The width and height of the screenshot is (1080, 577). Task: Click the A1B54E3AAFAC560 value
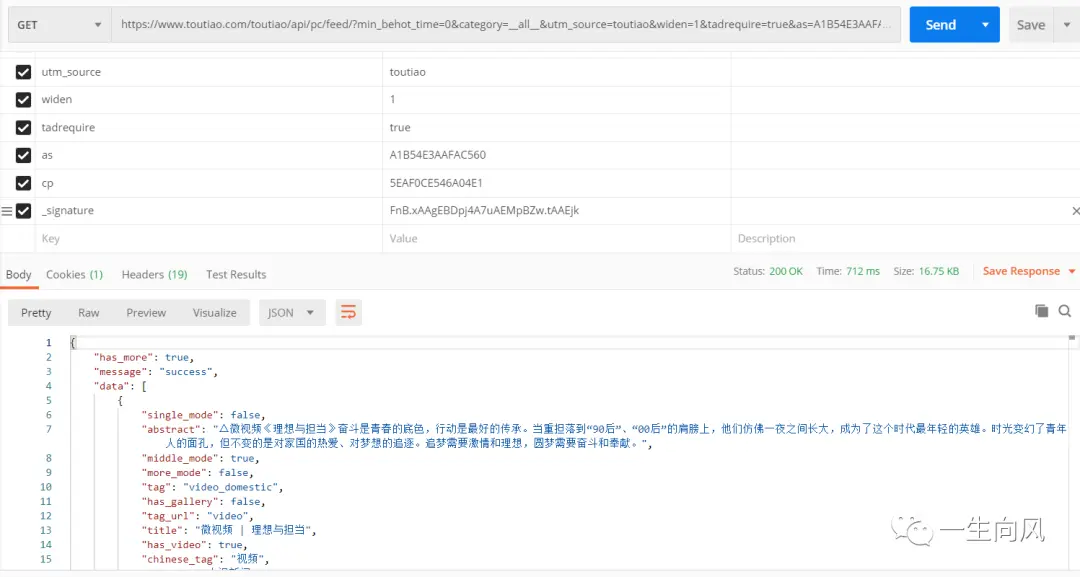[x=437, y=155]
